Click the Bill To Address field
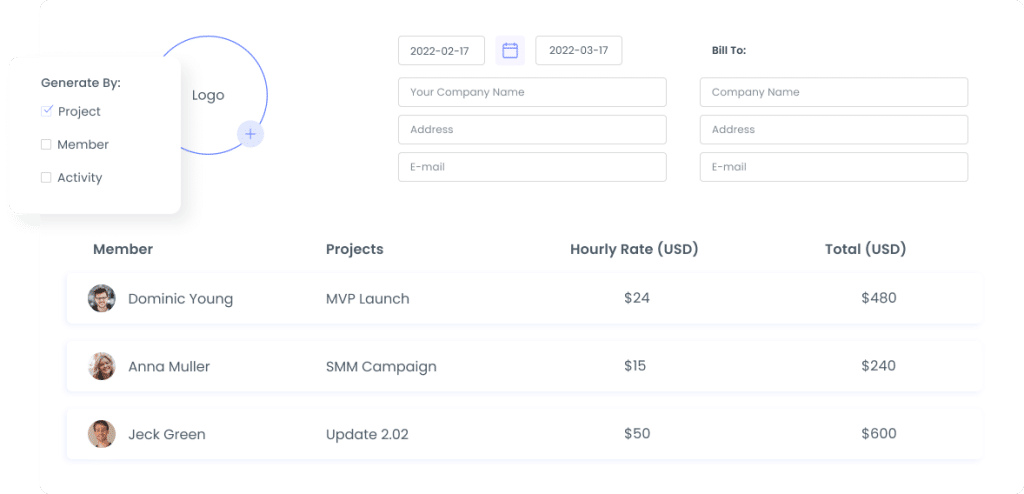Screen dimensions: 1024x494 pyautogui.click(x=834, y=129)
